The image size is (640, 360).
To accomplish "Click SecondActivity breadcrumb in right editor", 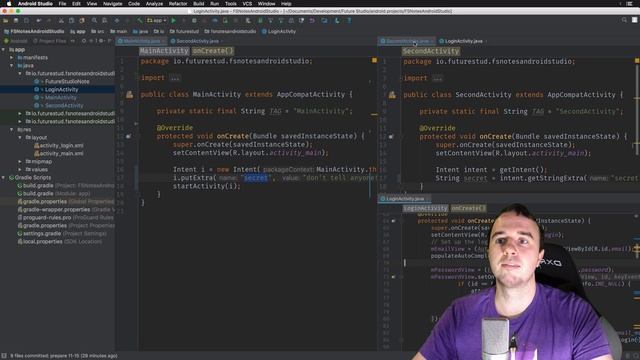I will (x=431, y=51).
